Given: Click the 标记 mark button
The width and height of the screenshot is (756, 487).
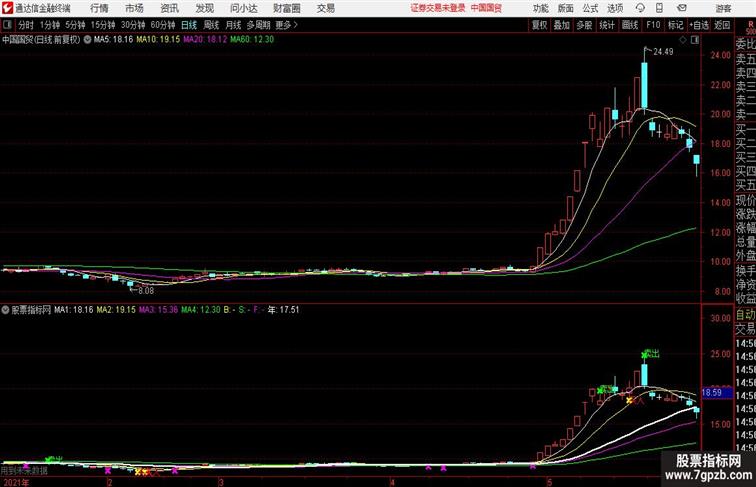Looking at the screenshot, I should coord(675,25).
